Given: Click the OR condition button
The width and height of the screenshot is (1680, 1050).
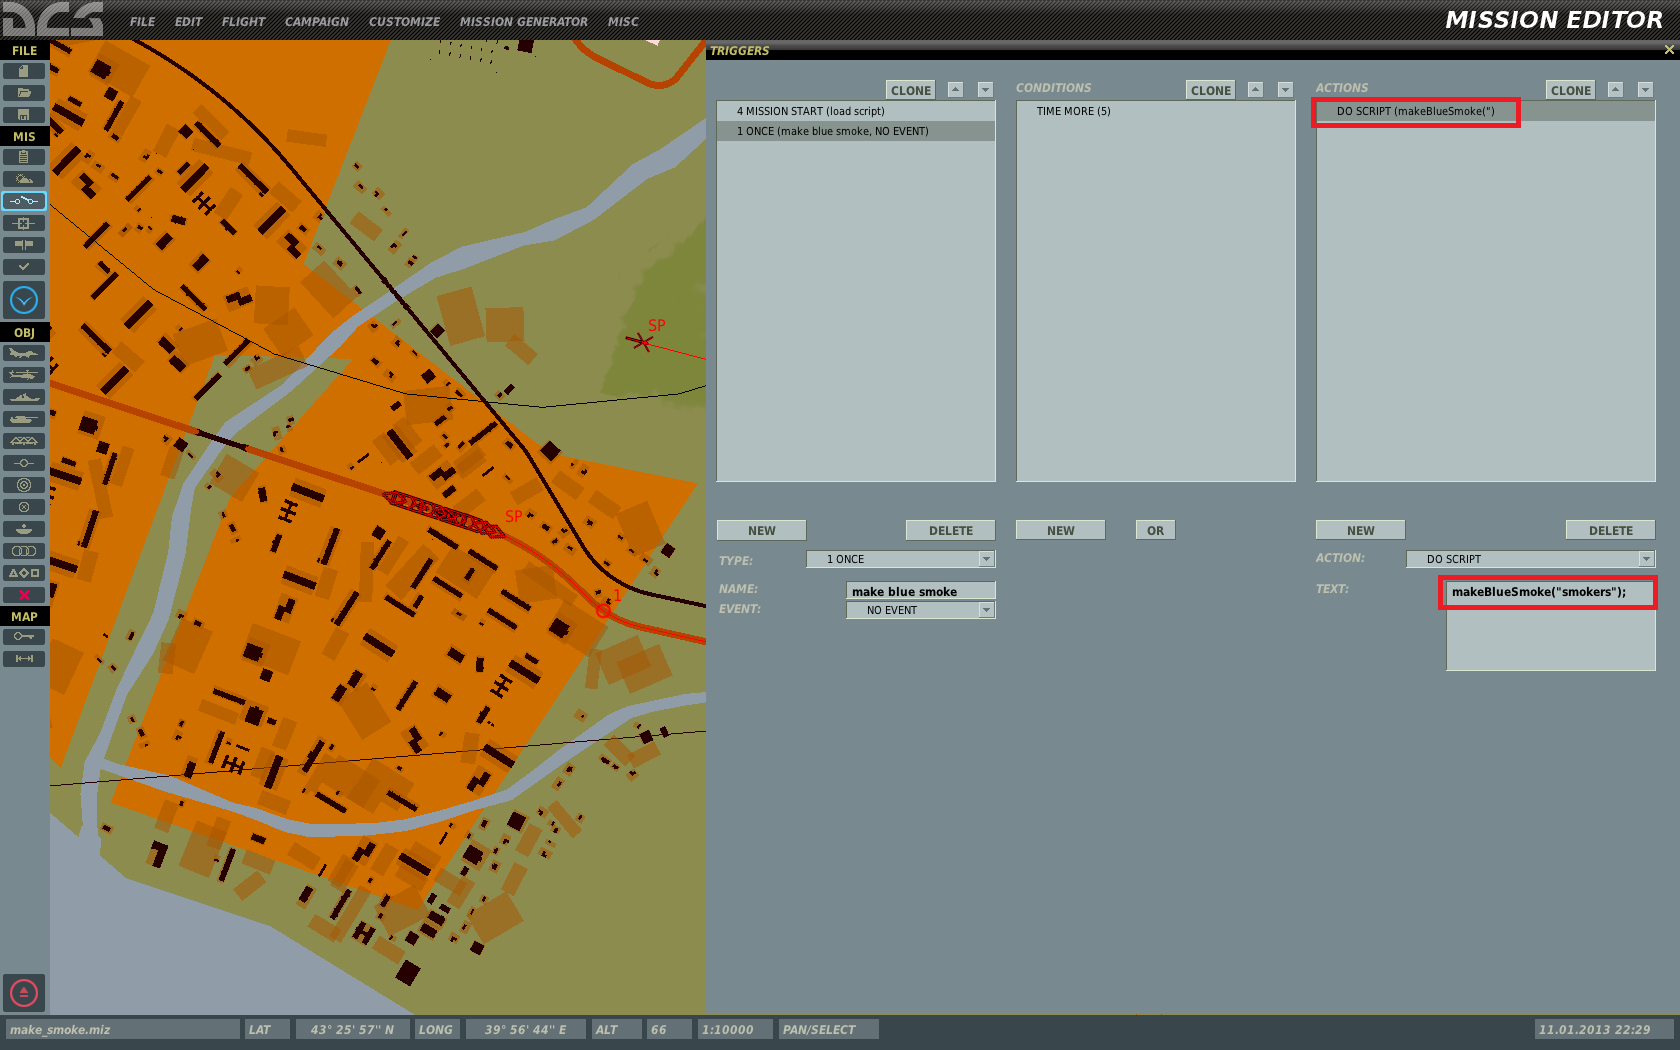Looking at the screenshot, I should click(1156, 530).
